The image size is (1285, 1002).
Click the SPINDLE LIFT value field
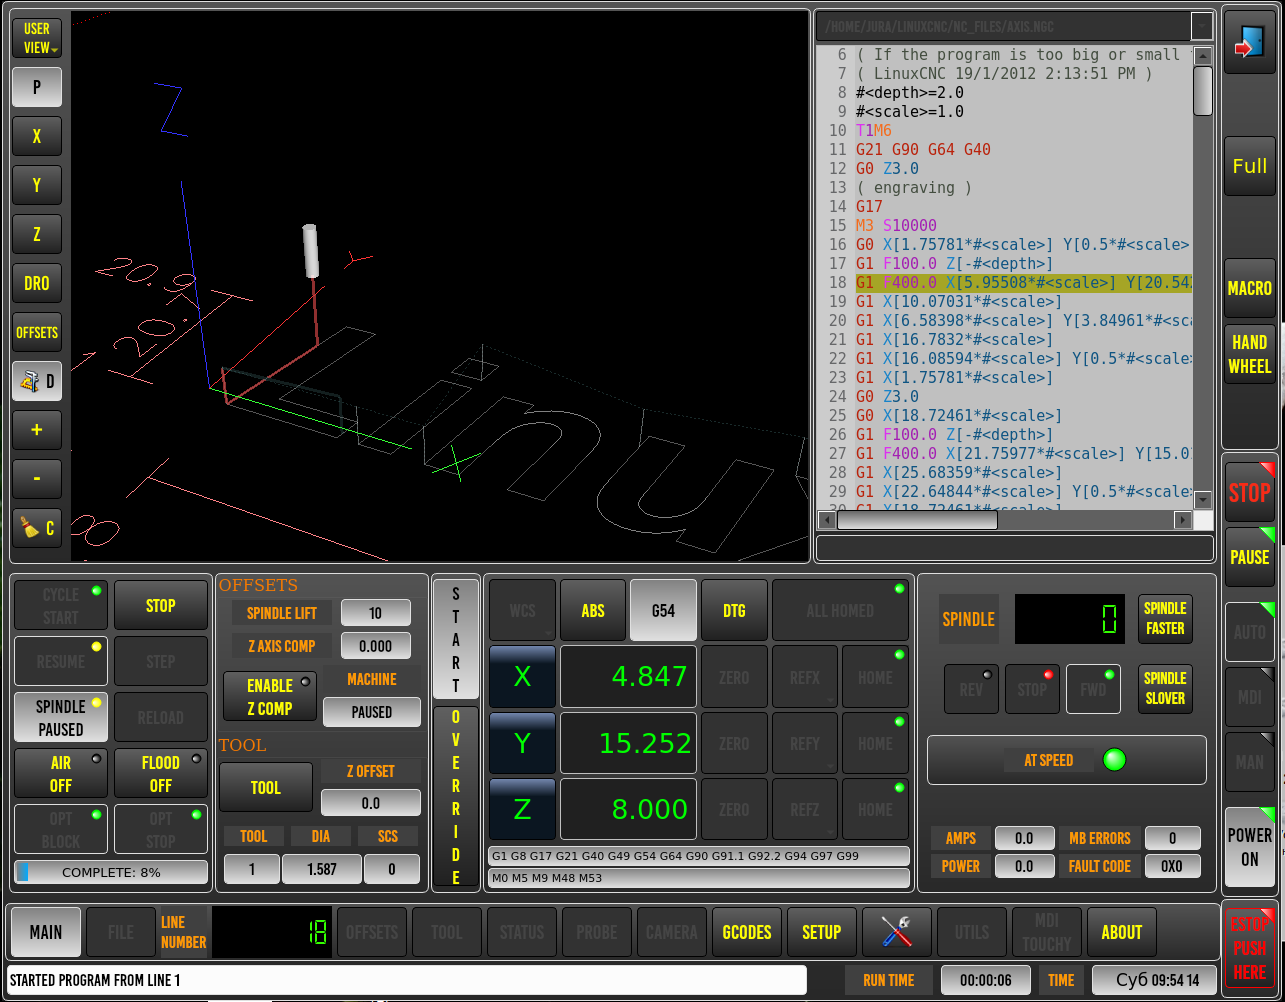[x=376, y=613]
